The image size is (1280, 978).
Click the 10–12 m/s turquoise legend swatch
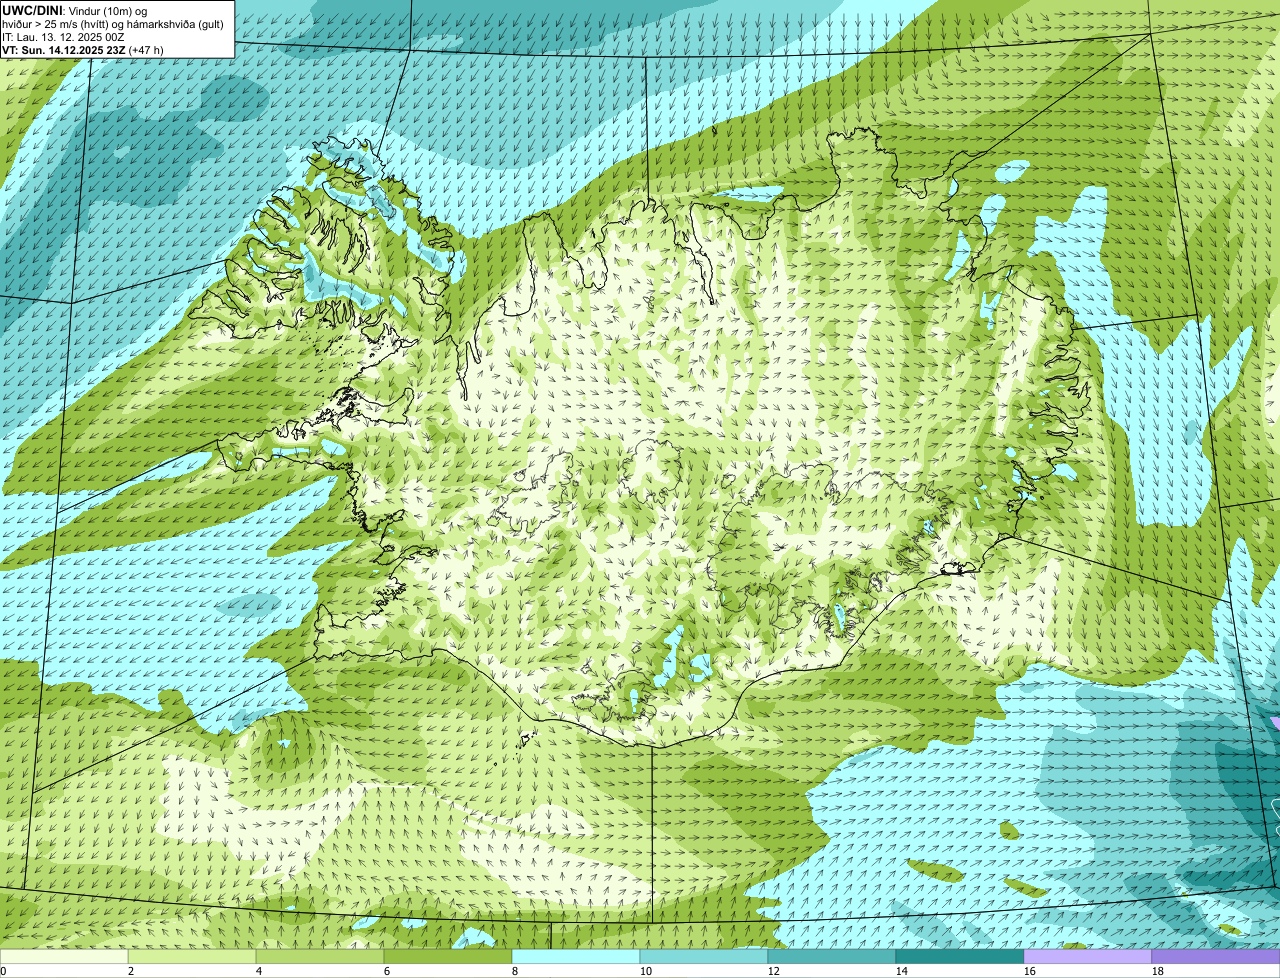click(x=704, y=957)
